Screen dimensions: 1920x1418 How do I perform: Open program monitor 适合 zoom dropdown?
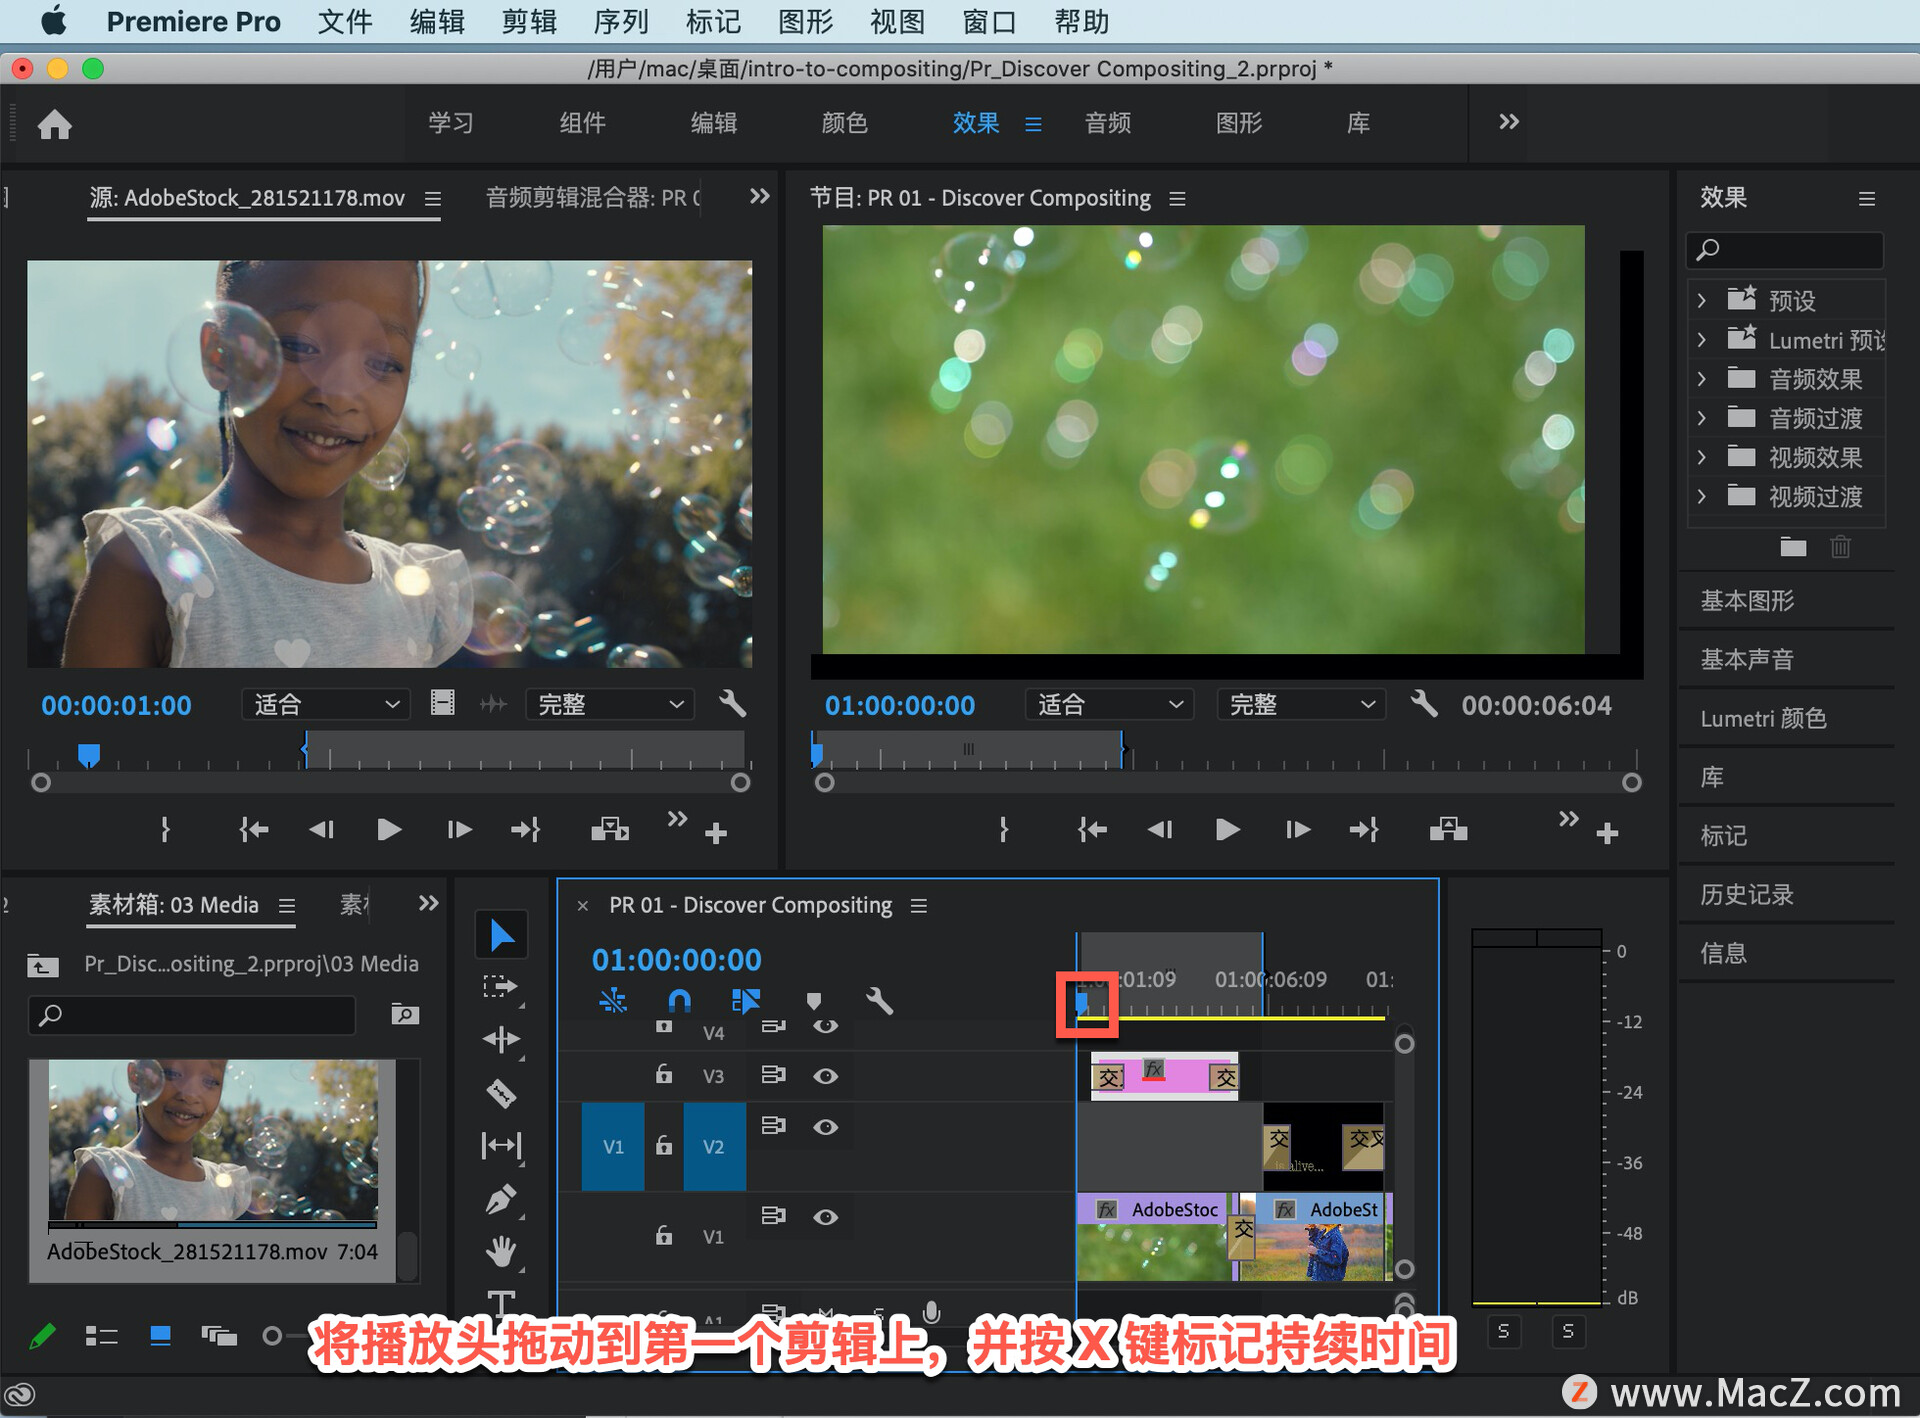click(1110, 704)
